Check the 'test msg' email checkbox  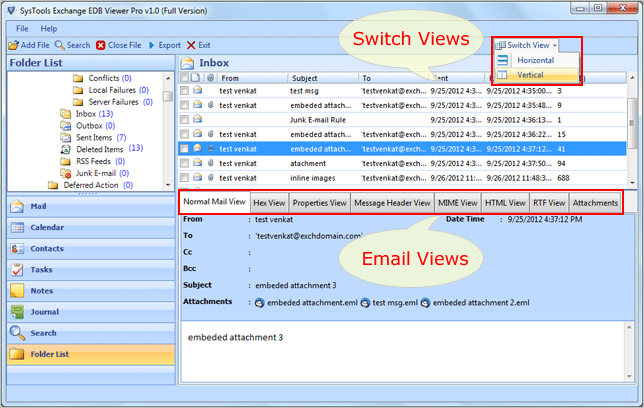pyautogui.click(x=184, y=90)
